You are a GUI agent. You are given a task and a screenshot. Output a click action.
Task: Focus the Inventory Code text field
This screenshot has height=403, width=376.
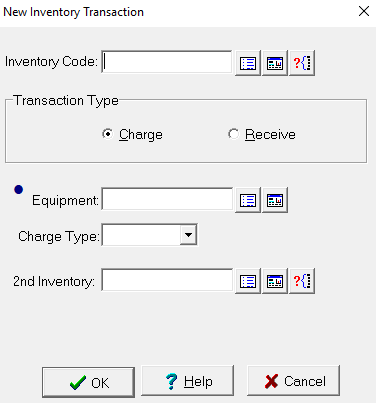[x=167, y=62]
